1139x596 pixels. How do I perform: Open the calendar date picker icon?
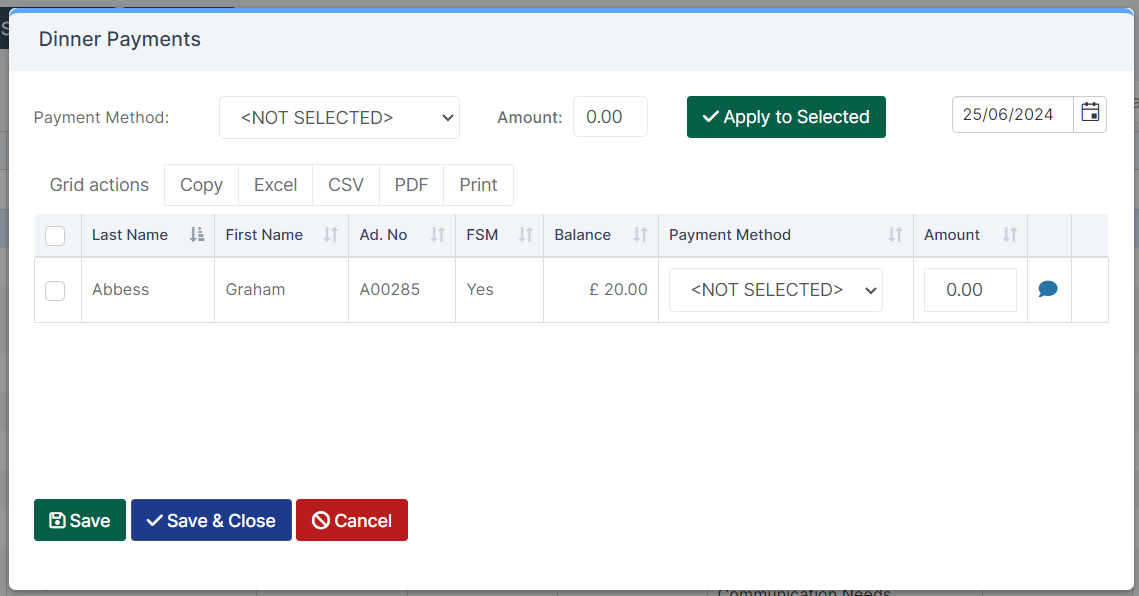point(1090,113)
